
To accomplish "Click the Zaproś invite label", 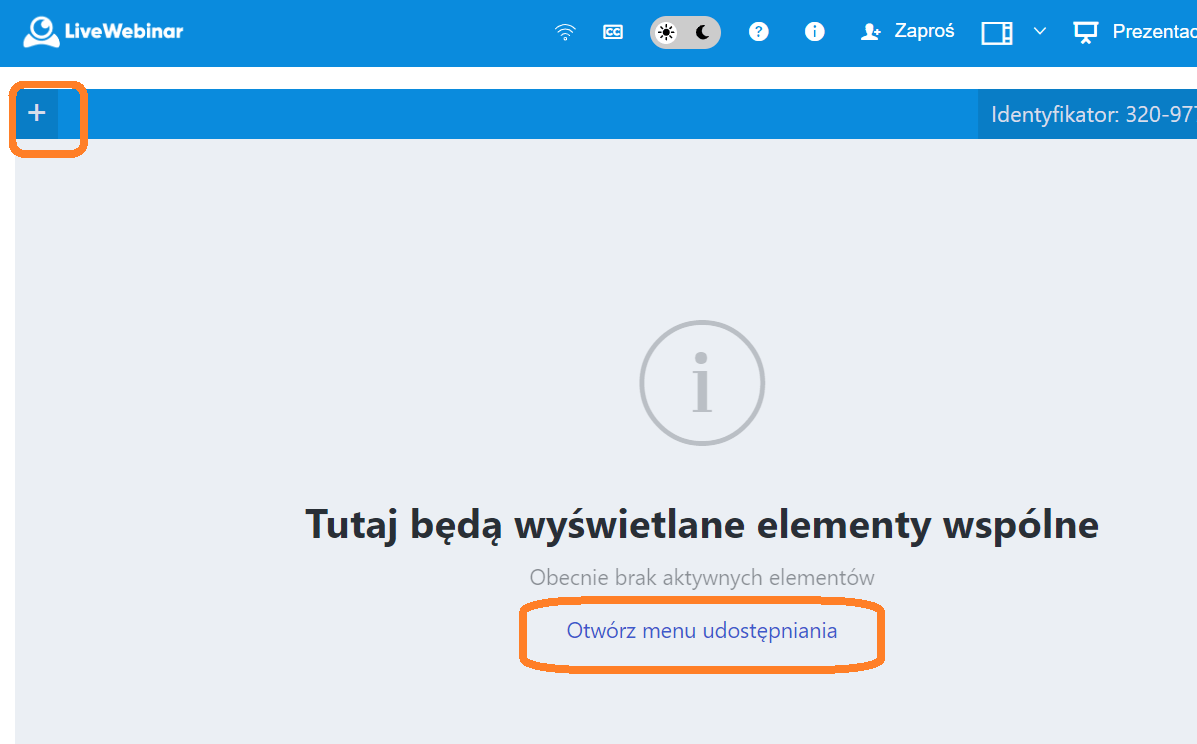I will tap(924, 31).
